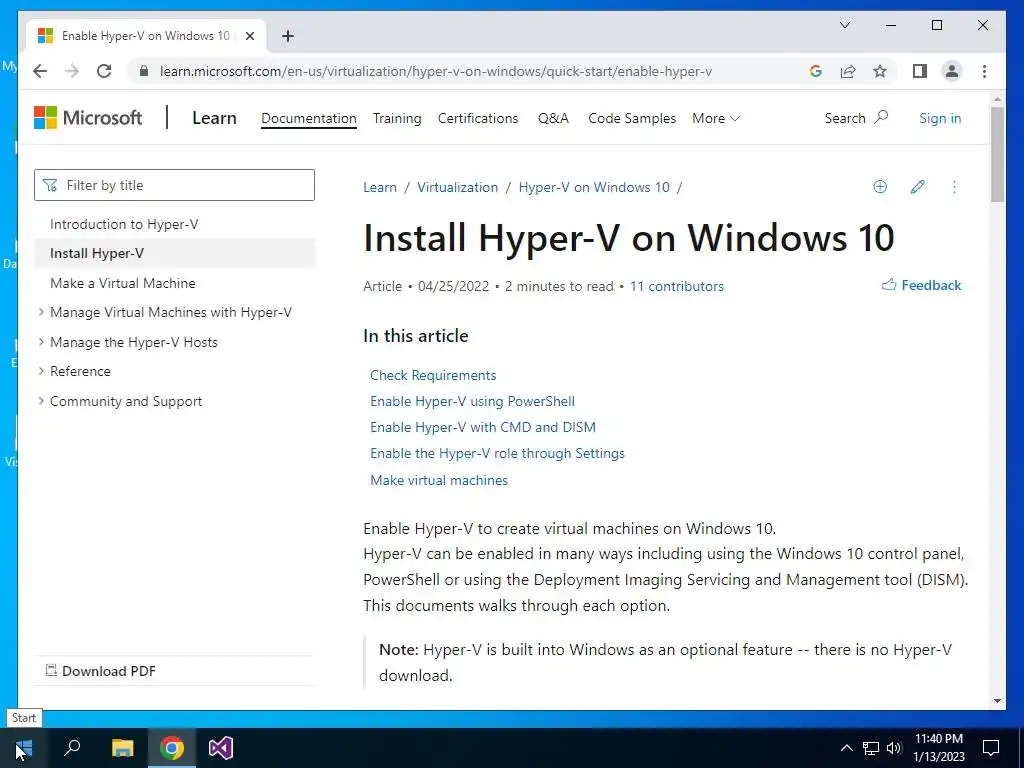1024x768 pixels.
Task: Open the Learn home link
Action: tap(214, 118)
